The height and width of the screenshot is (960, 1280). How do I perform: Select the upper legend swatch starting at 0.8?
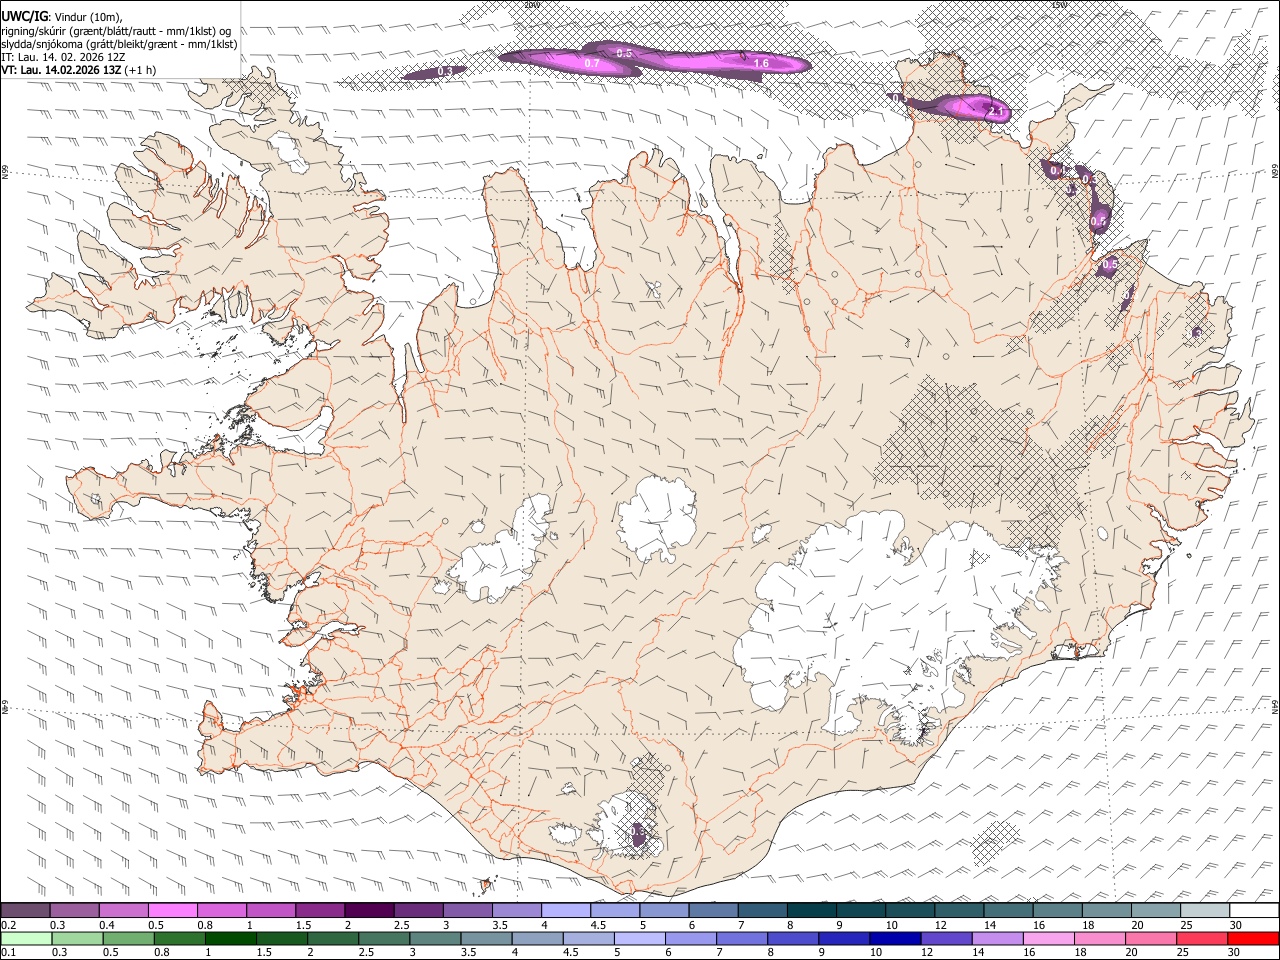point(221,910)
